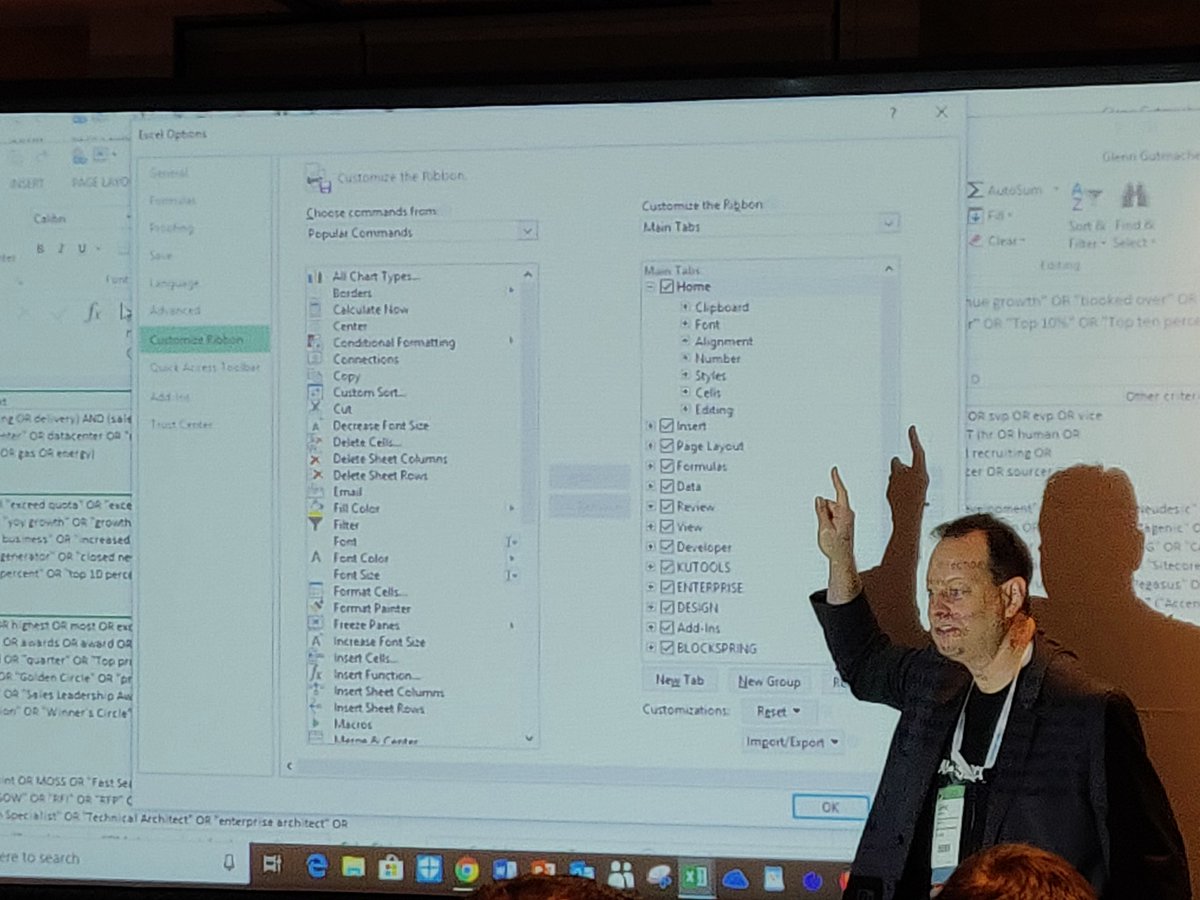This screenshot has height=900, width=1200.
Task: Click the Connections command icon
Action: (316, 359)
